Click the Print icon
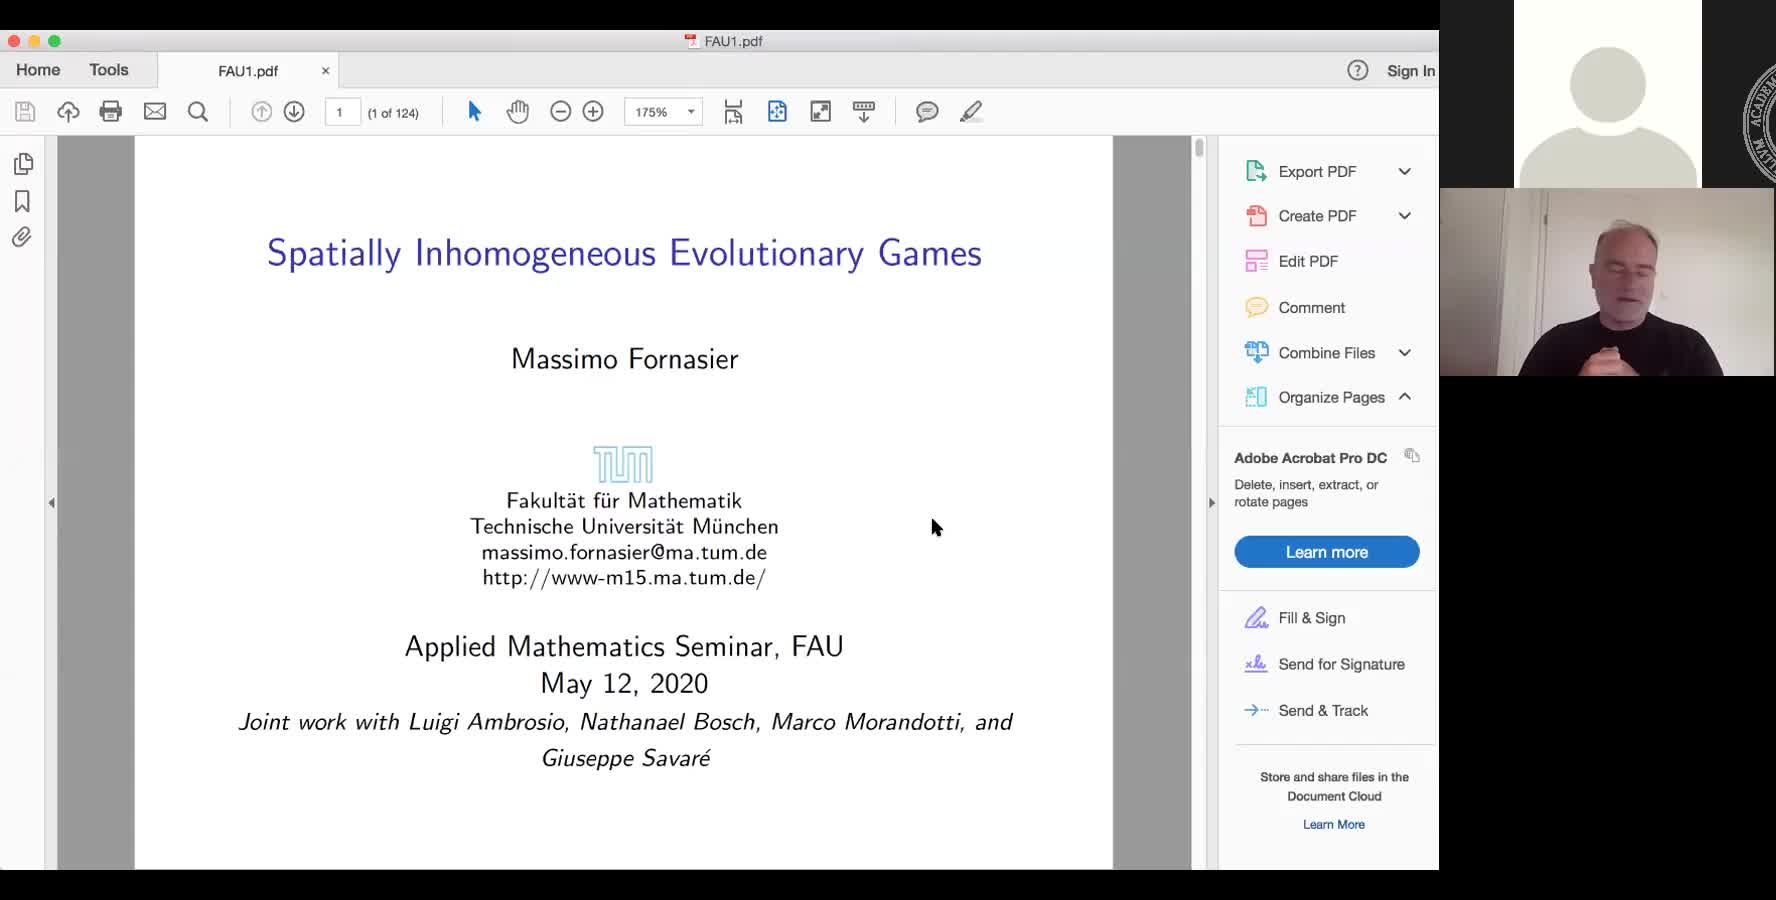This screenshot has height=900, width=1776. pos(111,112)
